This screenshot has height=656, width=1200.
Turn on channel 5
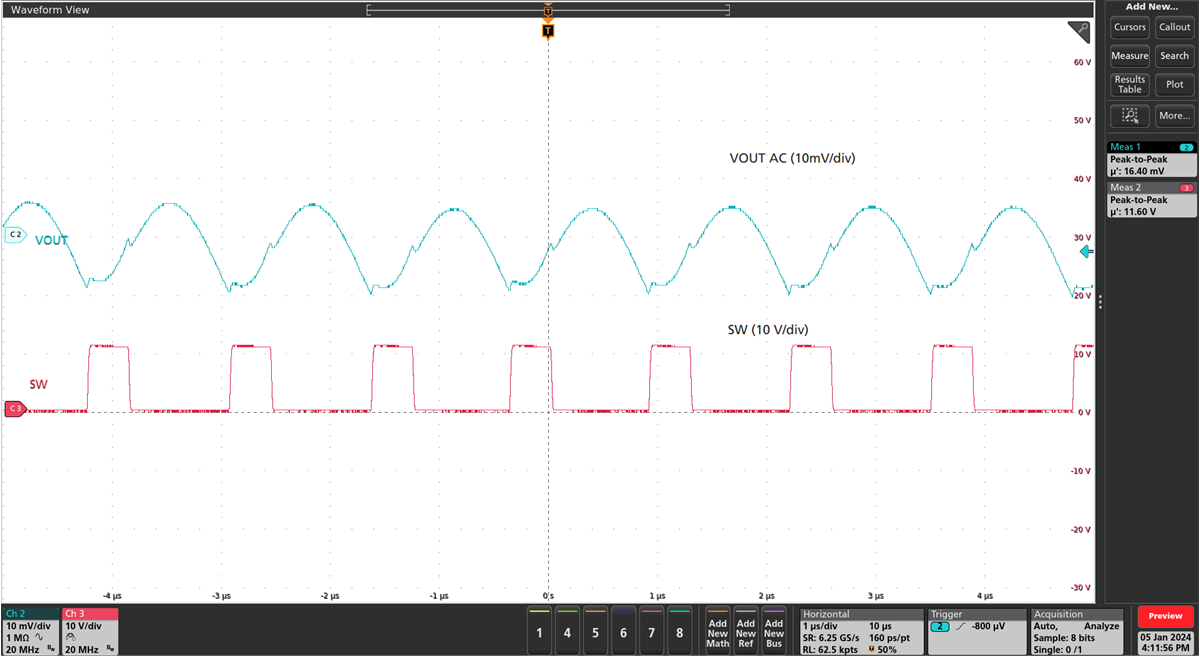click(594, 631)
